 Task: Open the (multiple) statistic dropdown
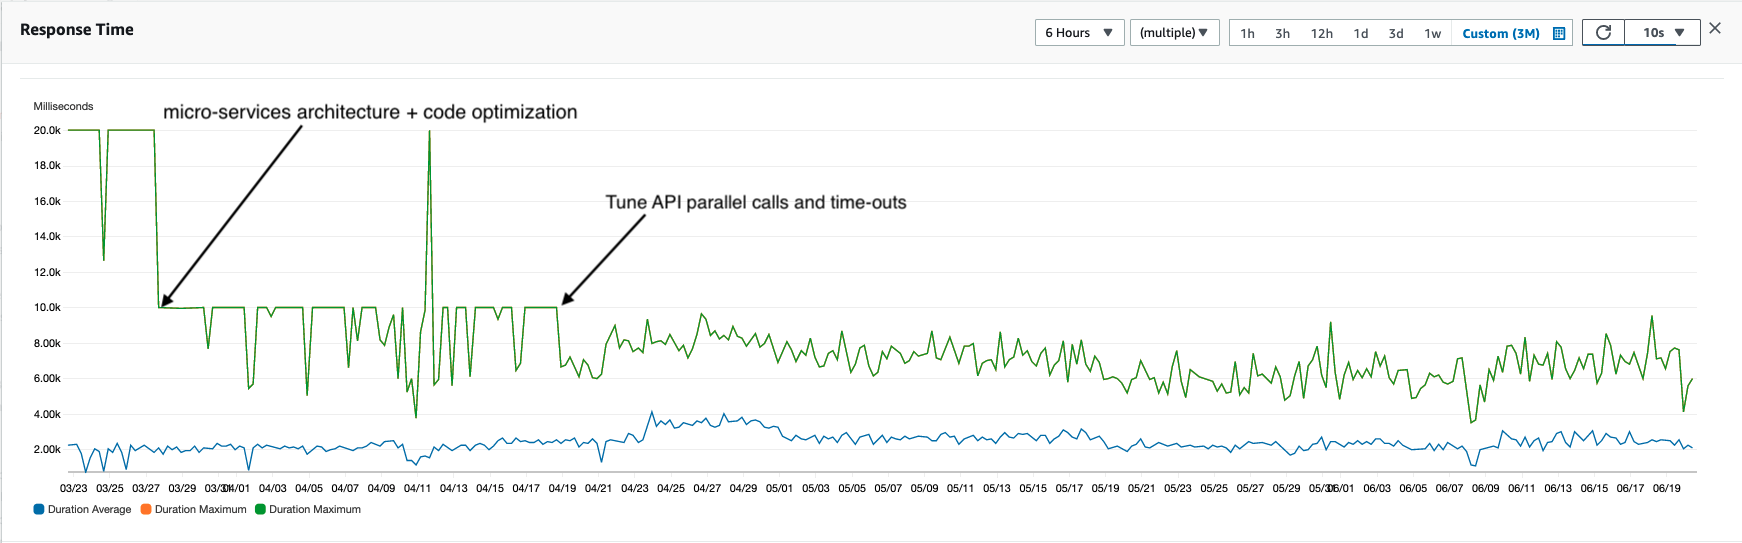(x=1175, y=33)
